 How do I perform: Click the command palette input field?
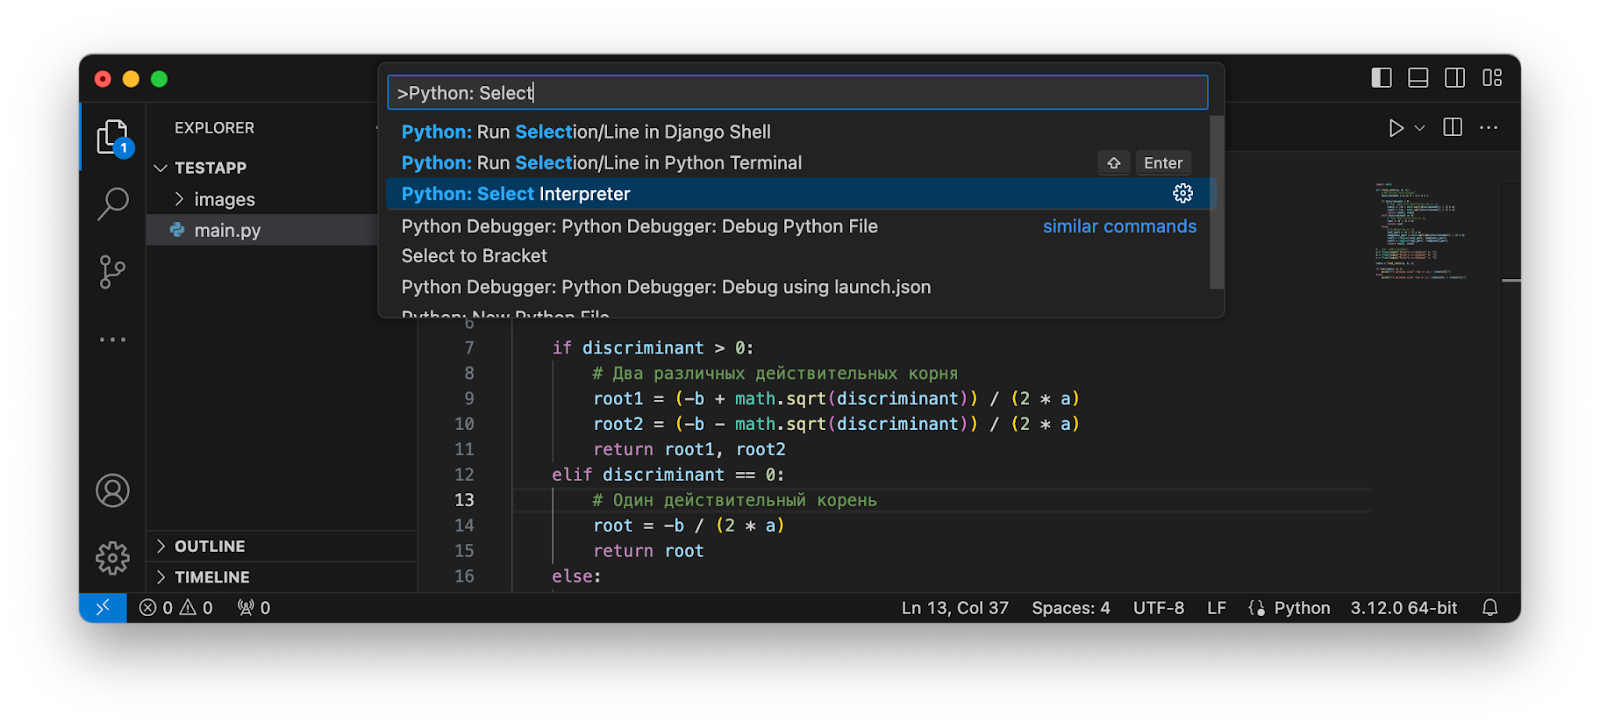tap(798, 93)
